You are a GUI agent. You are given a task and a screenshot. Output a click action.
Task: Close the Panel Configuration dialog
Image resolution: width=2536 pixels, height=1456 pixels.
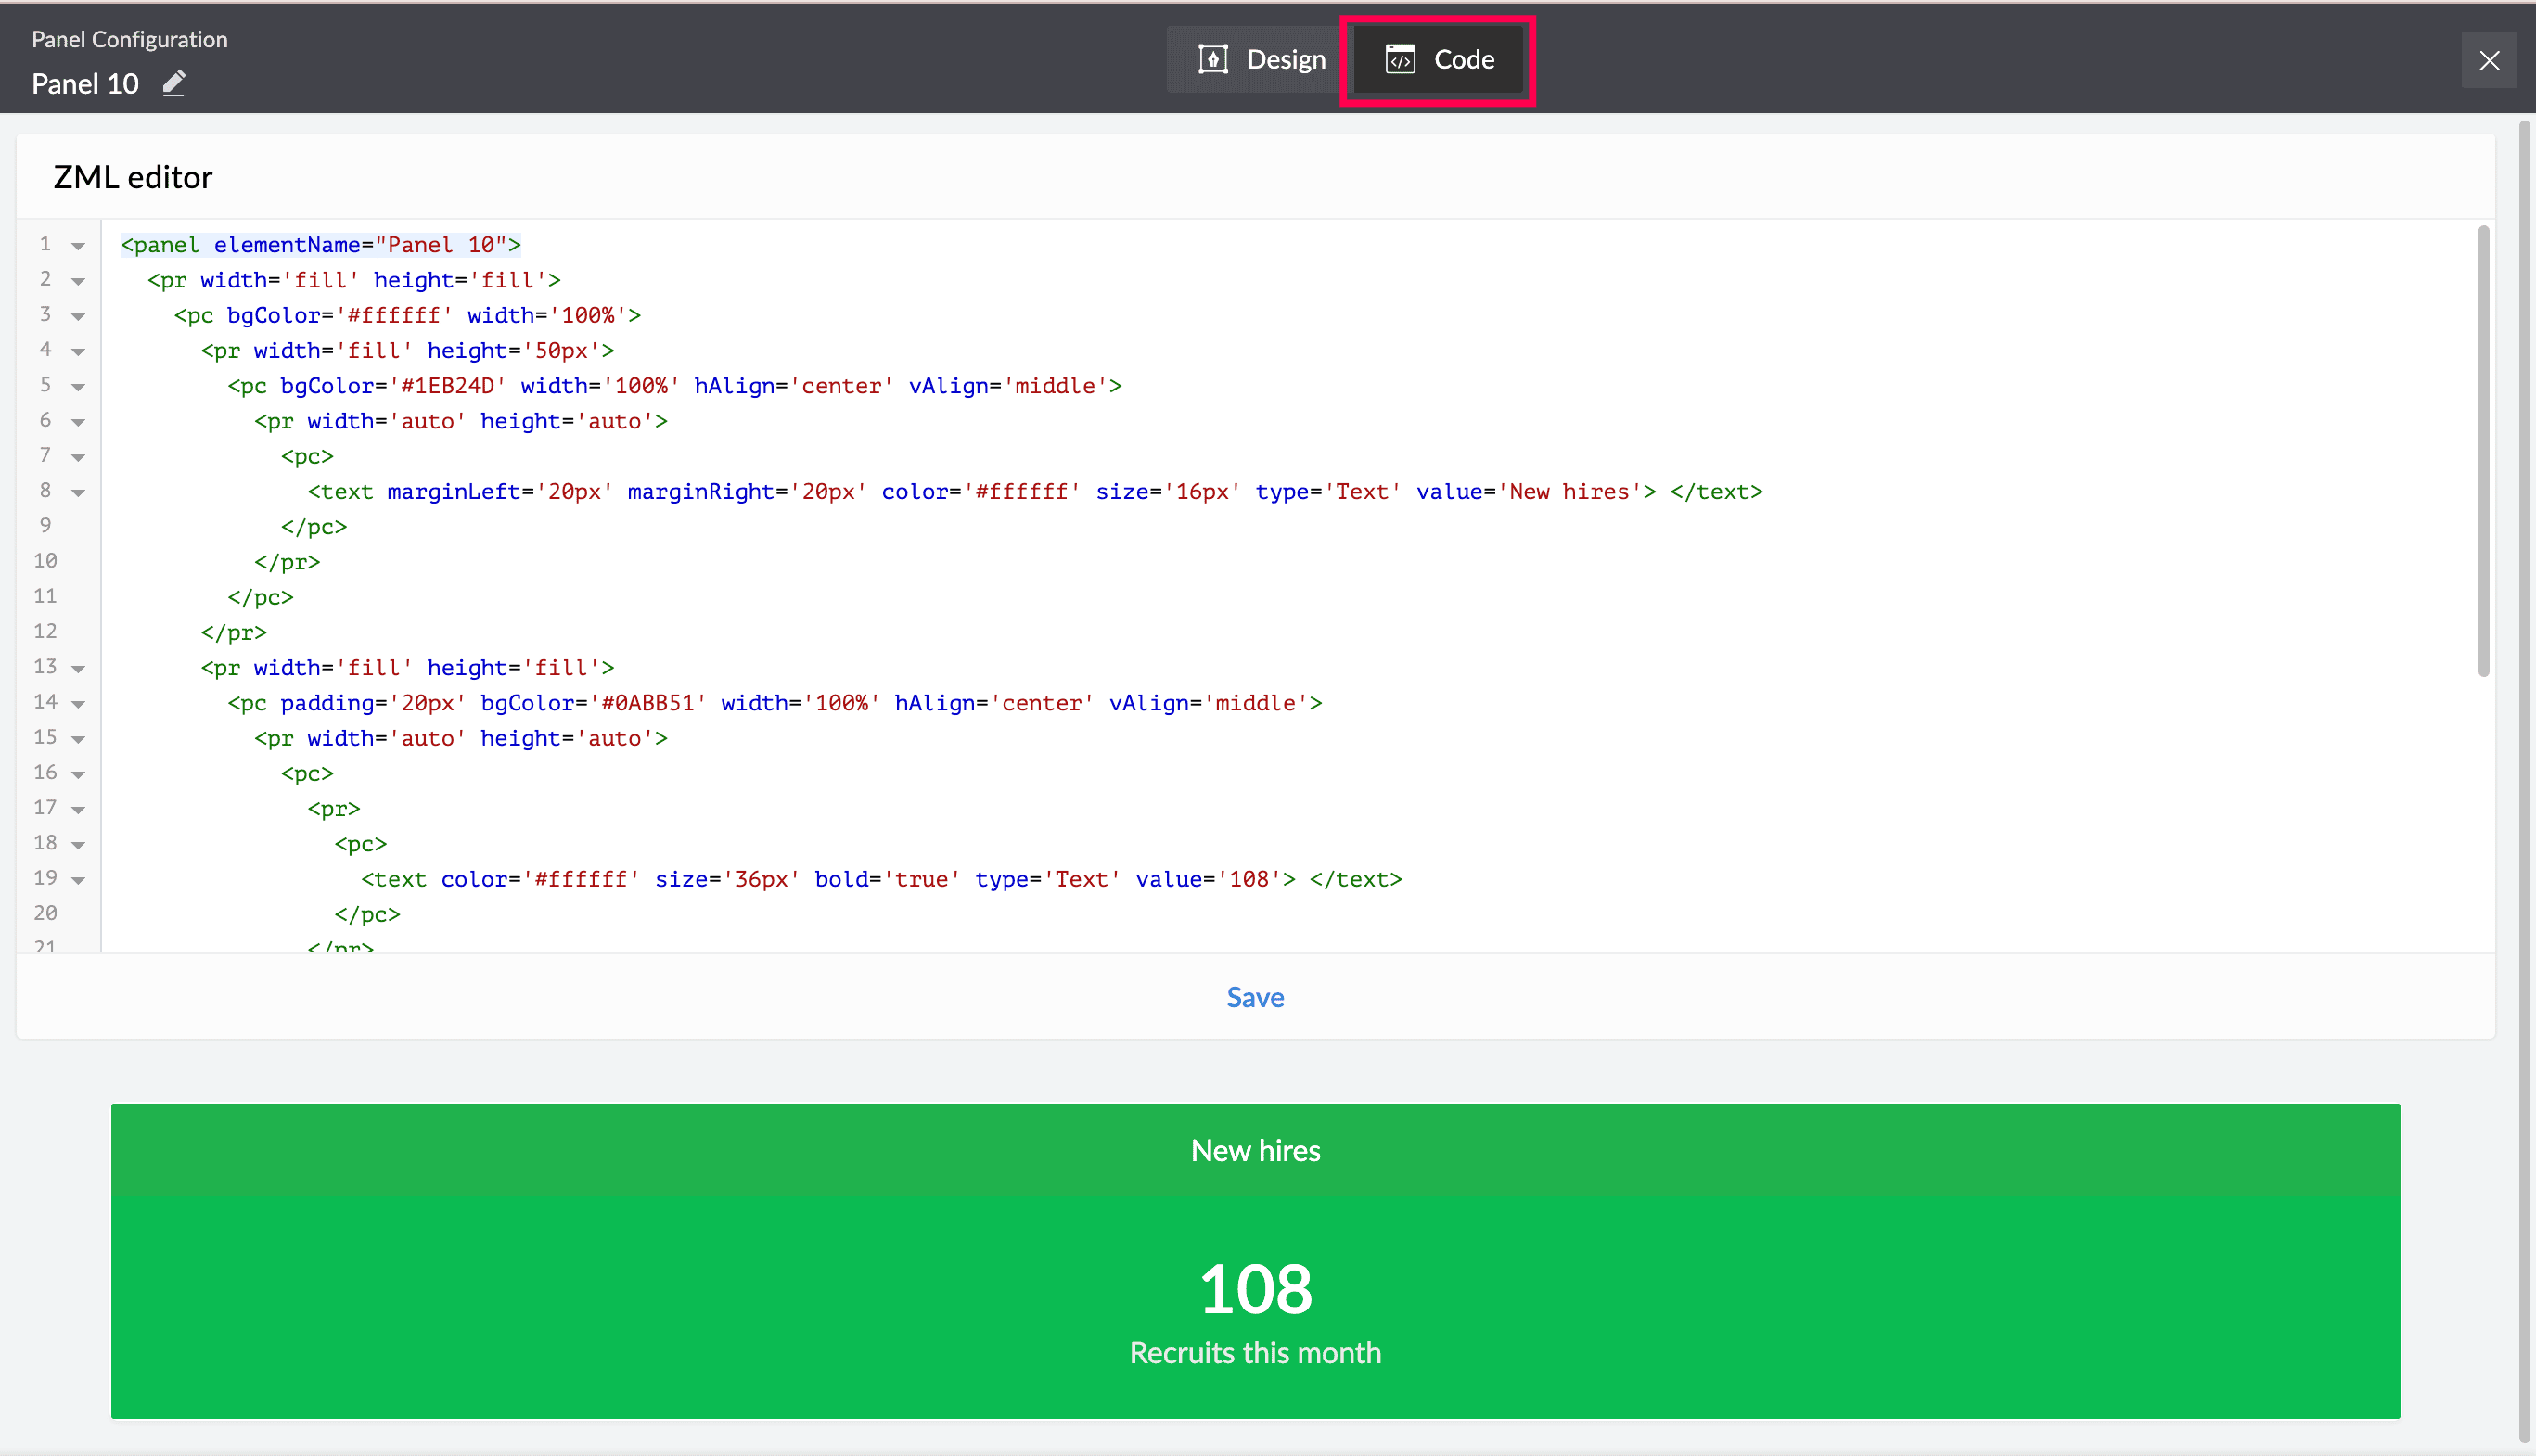pyautogui.click(x=2489, y=61)
